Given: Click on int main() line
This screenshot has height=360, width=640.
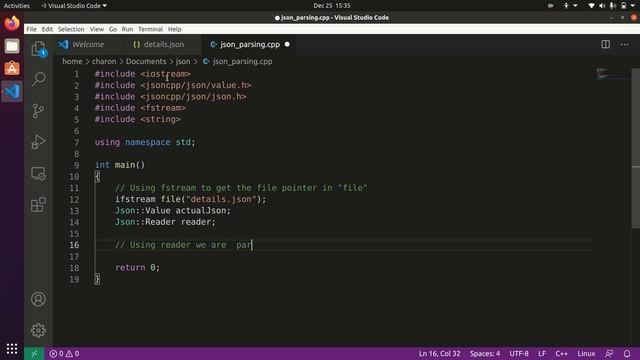Looking at the screenshot, I should pos(120,165).
